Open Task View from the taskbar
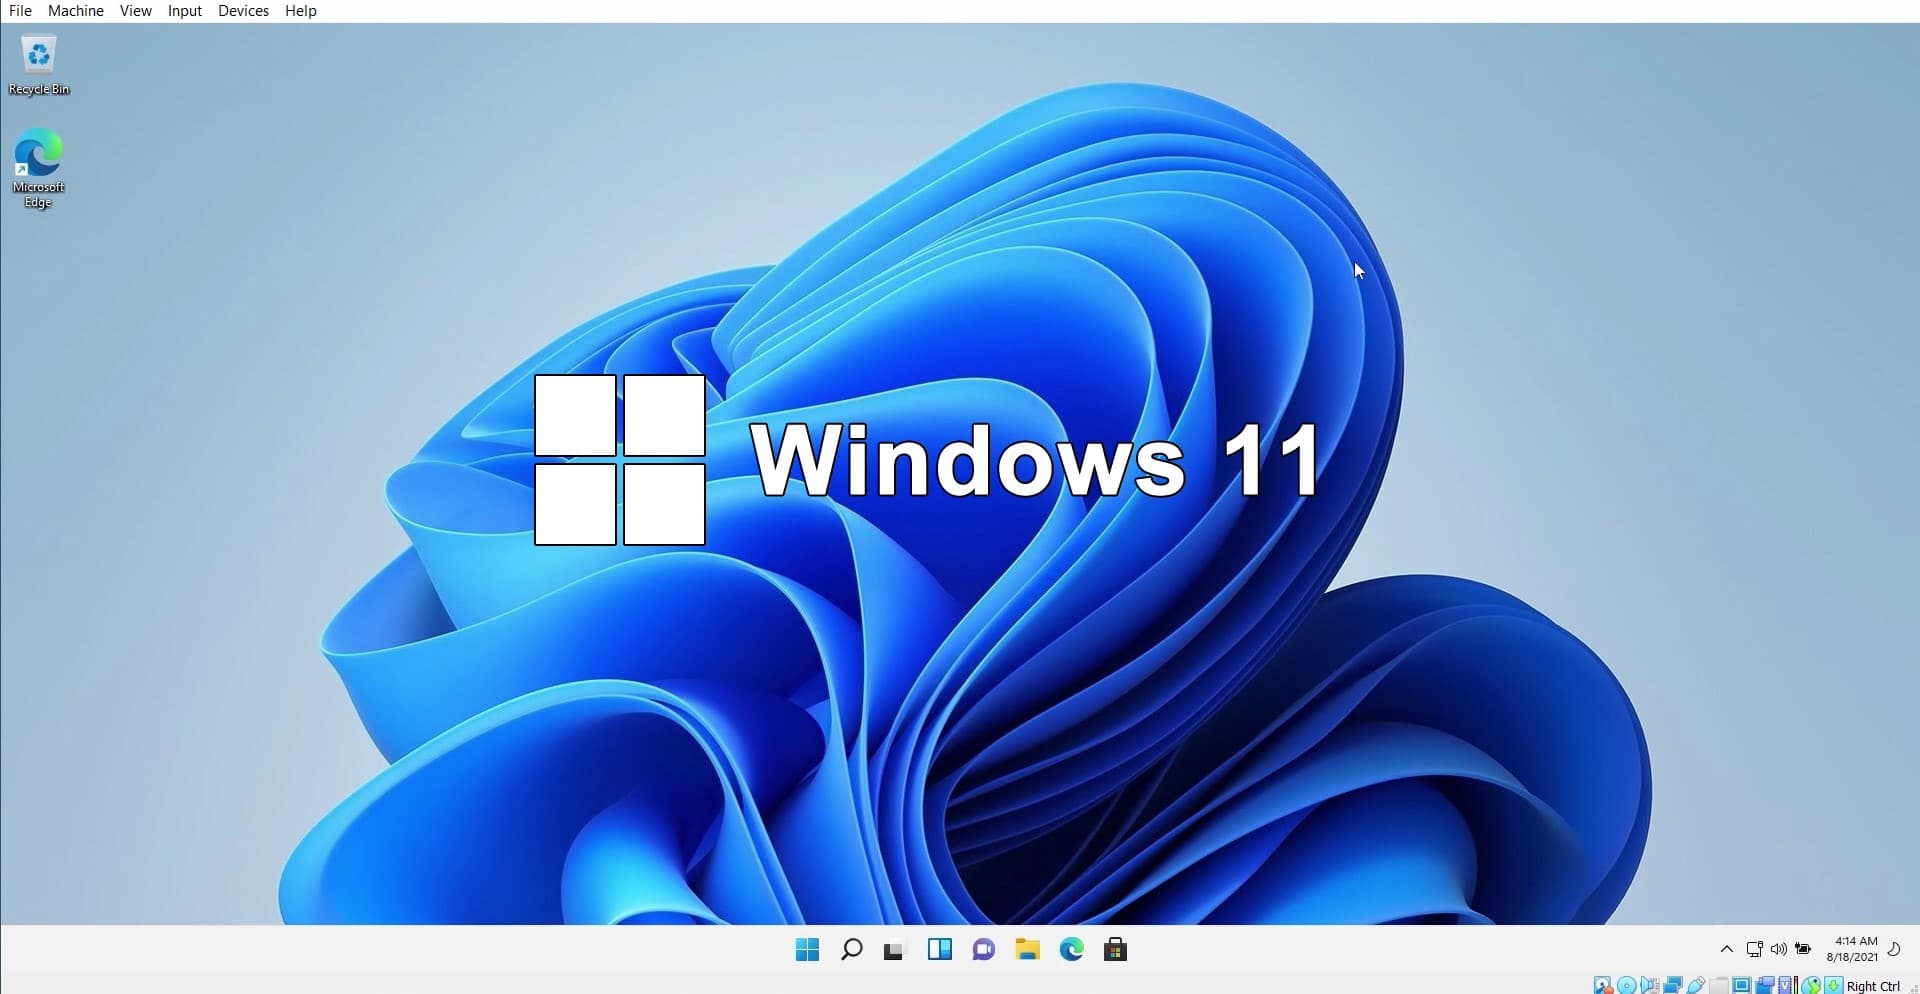 [x=894, y=950]
